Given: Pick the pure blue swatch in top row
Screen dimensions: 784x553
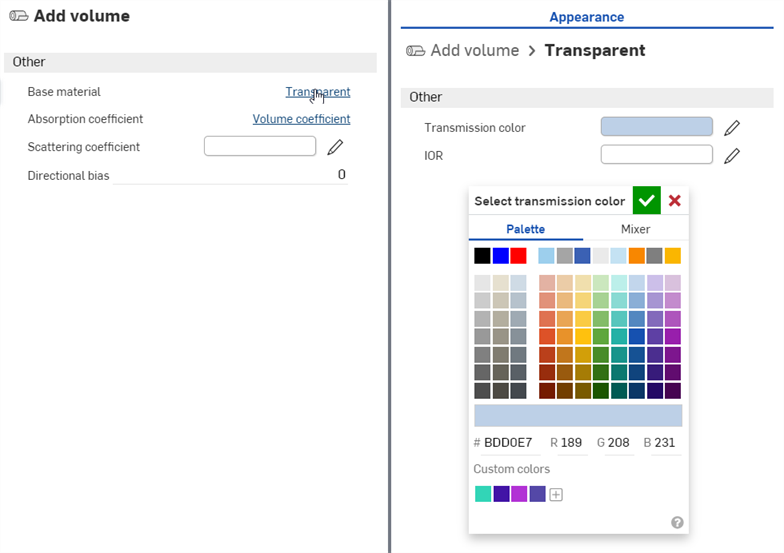Looking at the screenshot, I should 500,256.
